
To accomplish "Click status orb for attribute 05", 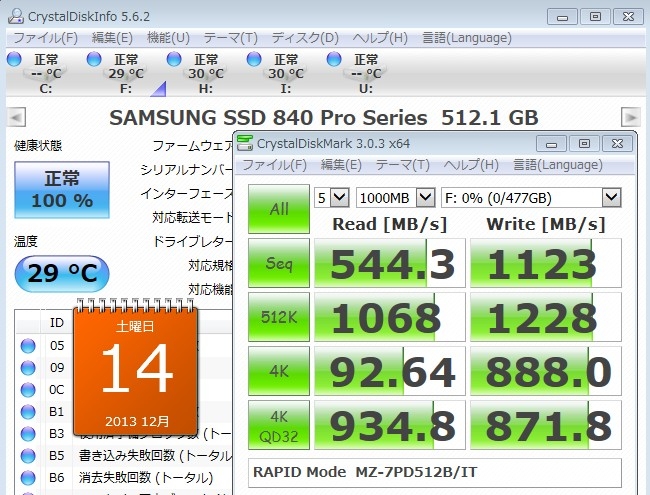I will coord(28,345).
